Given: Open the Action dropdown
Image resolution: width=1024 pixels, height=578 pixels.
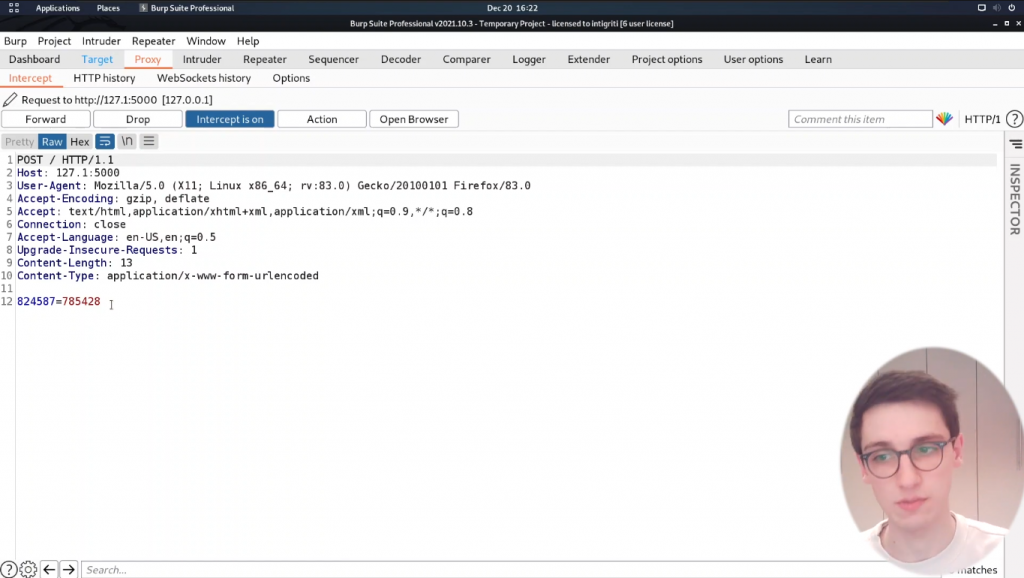Looking at the screenshot, I should [x=322, y=119].
